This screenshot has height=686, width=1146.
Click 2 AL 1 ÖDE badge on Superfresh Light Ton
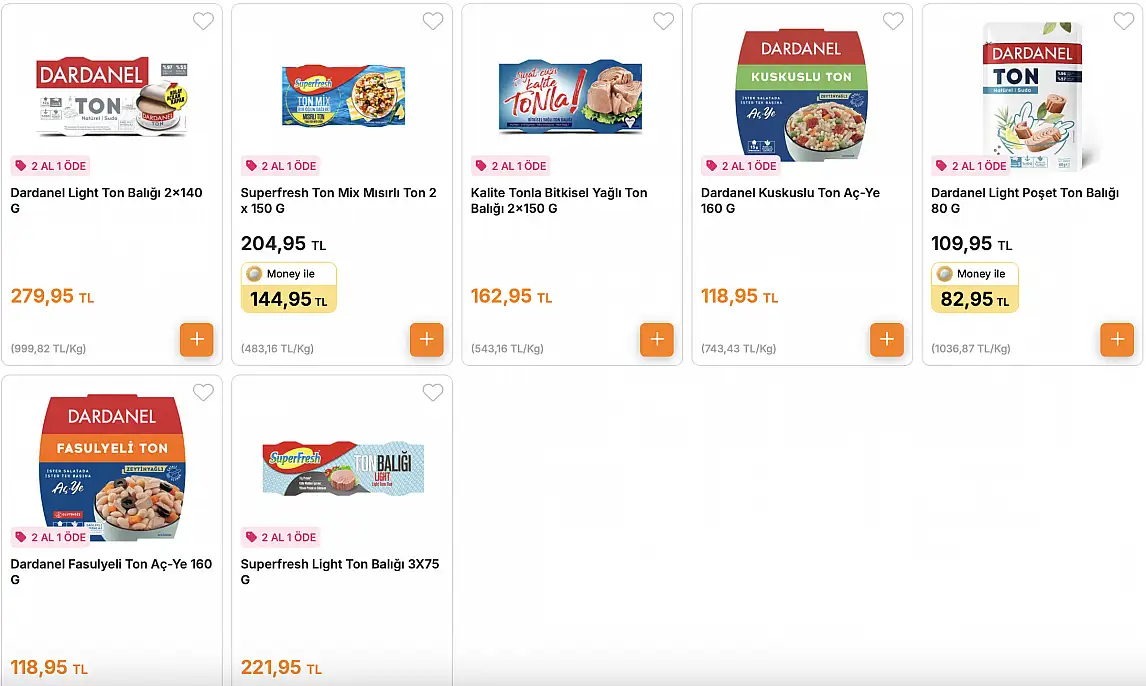pyautogui.click(x=281, y=537)
